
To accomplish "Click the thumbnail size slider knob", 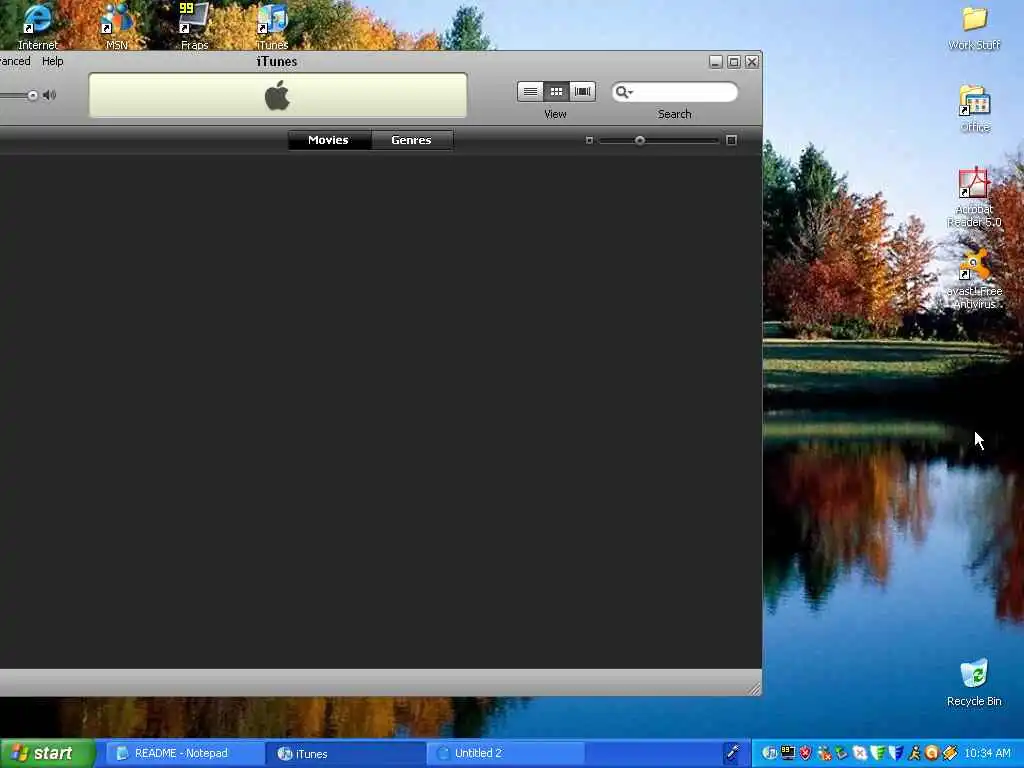I will (640, 140).
